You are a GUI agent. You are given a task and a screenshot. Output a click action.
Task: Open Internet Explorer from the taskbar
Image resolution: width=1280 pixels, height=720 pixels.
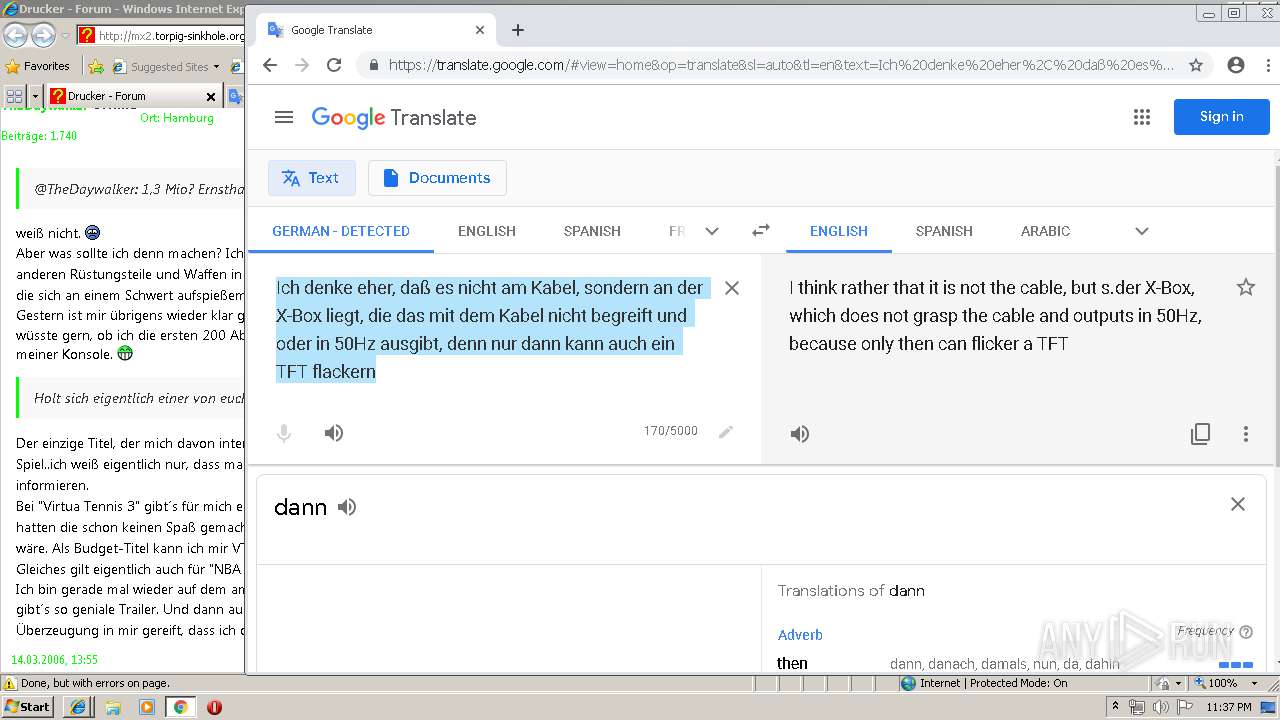pos(79,707)
